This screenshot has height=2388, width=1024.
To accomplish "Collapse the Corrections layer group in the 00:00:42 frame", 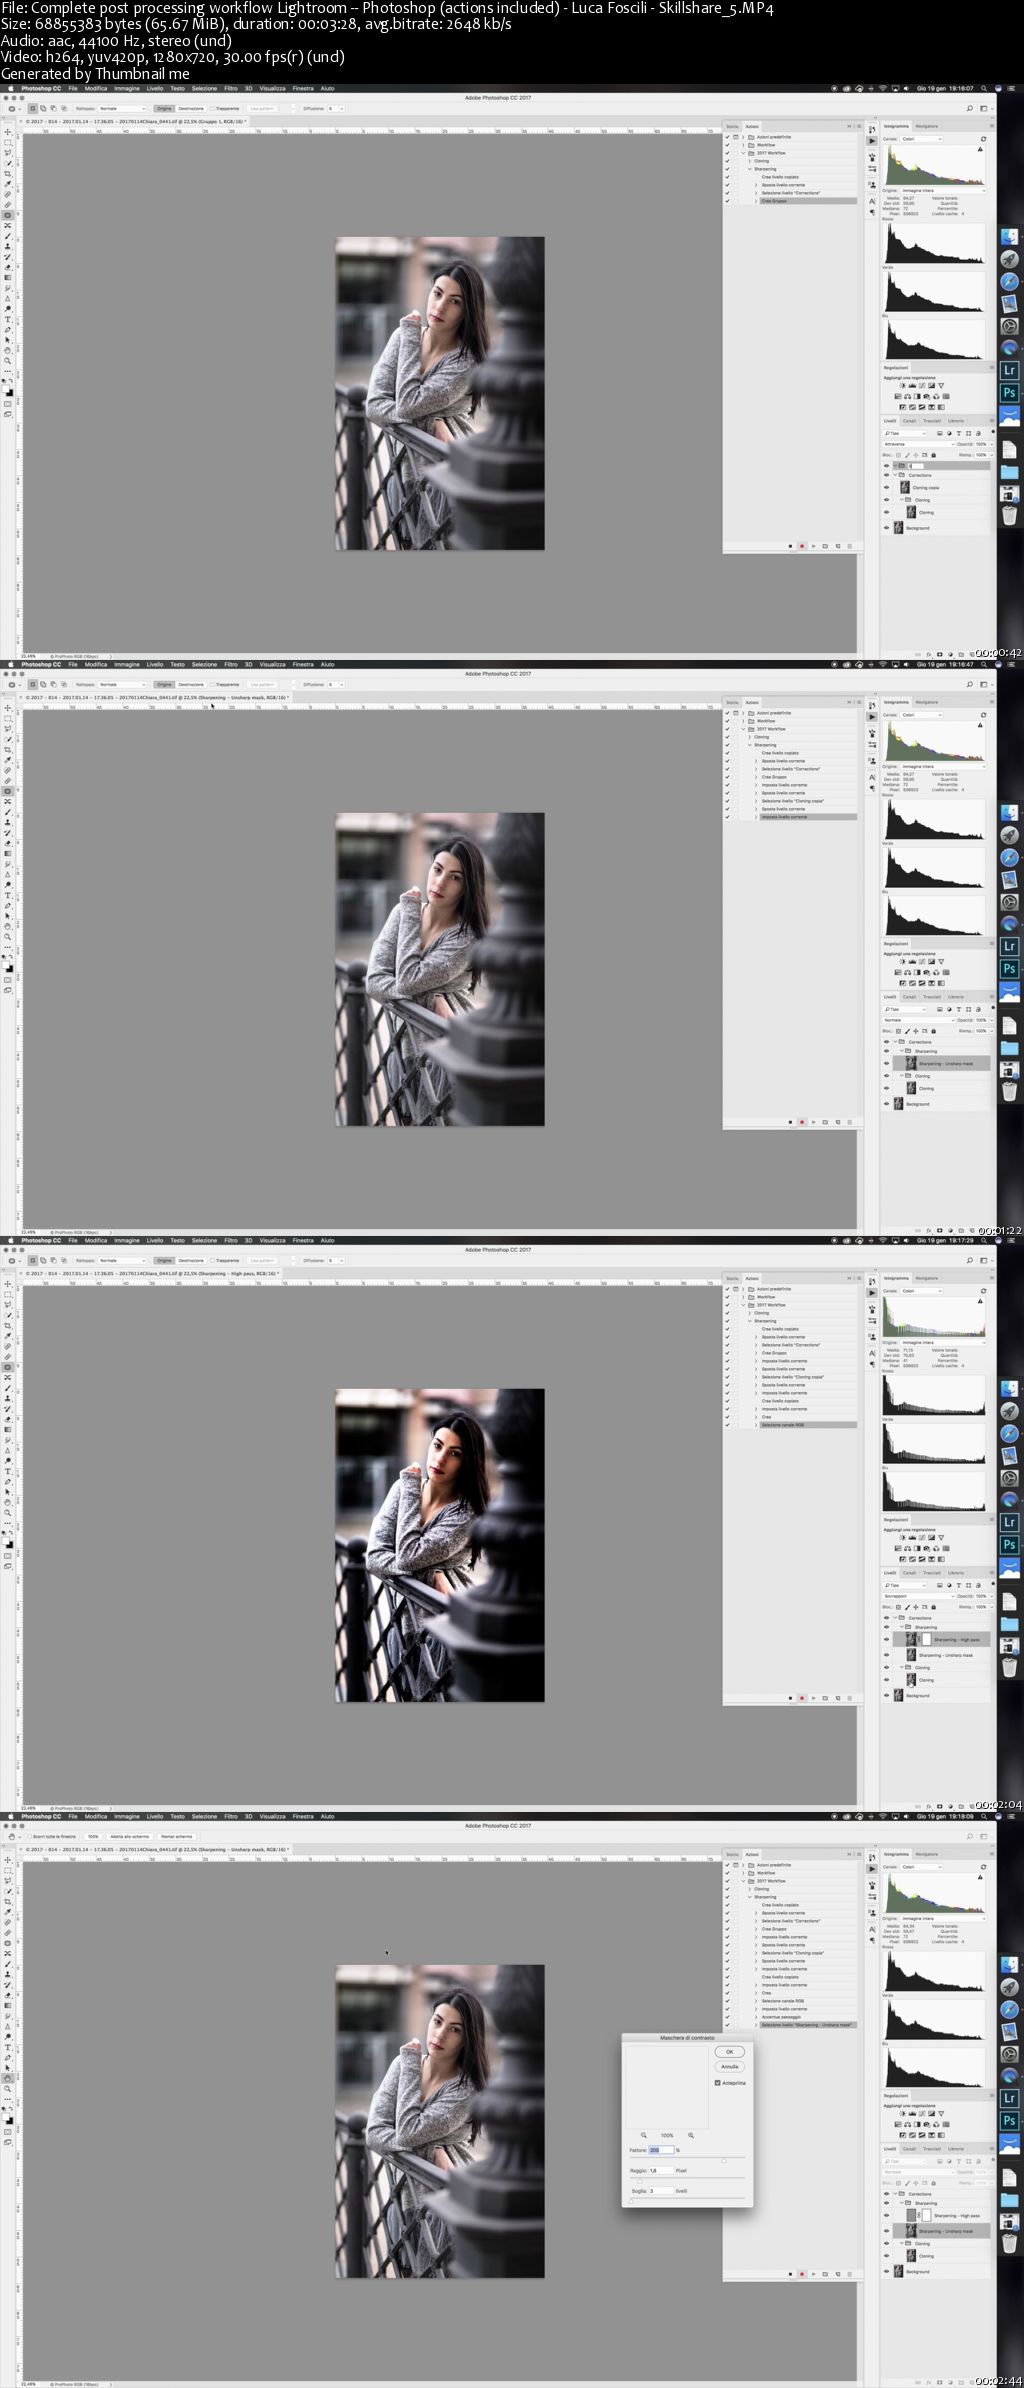I will [x=895, y=475].
